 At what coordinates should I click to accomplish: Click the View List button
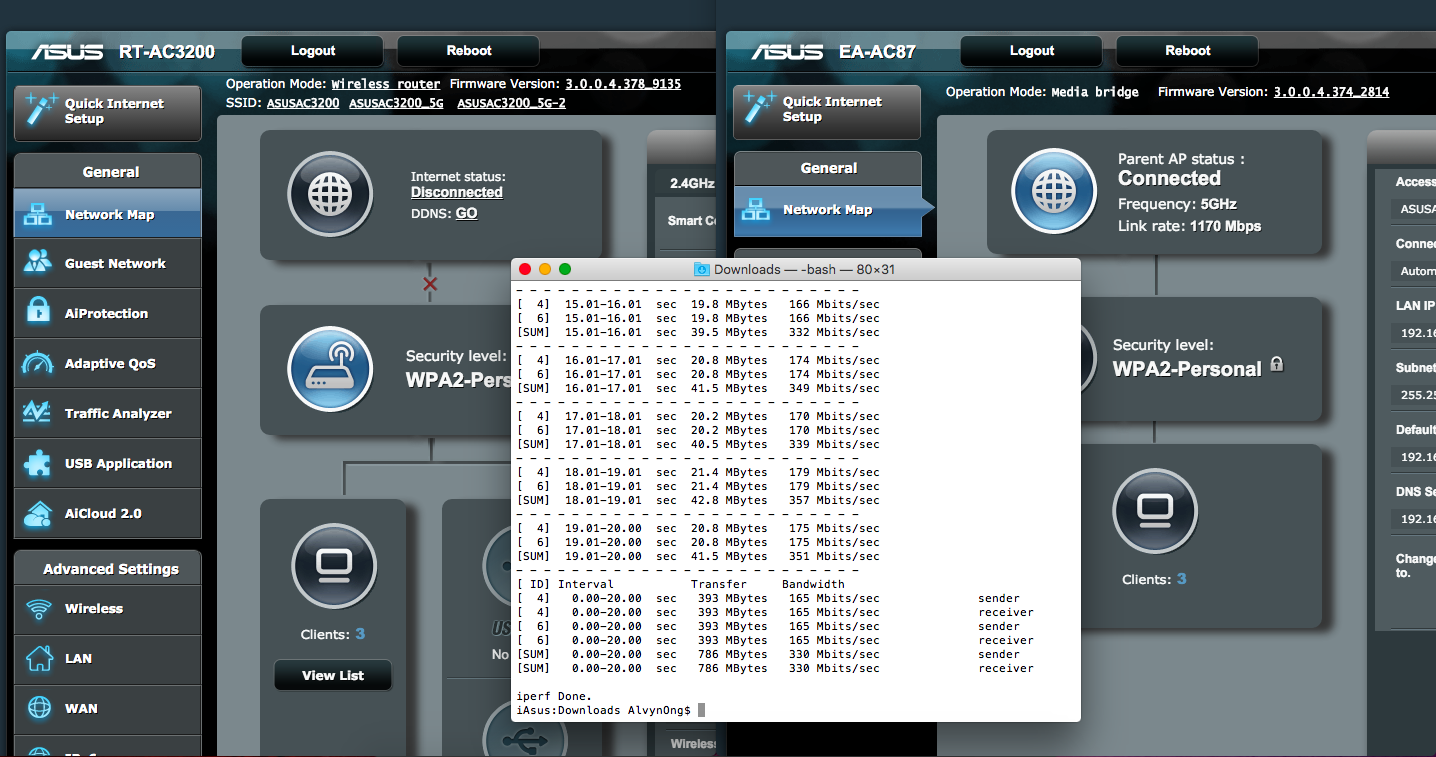[x=333, y=676]
